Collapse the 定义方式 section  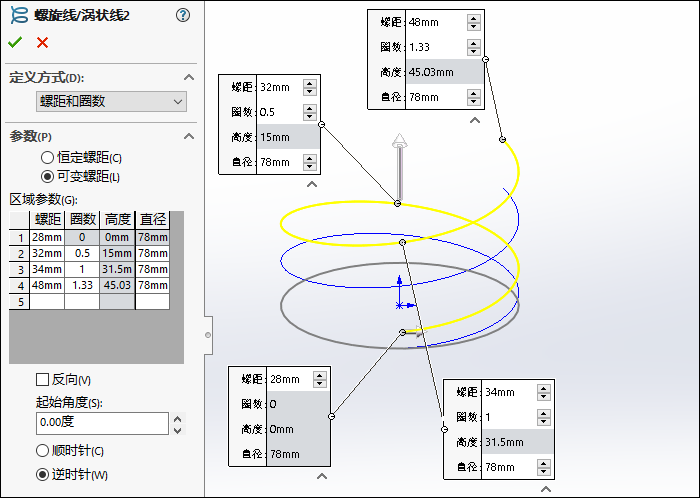click(x=188, y=78)
